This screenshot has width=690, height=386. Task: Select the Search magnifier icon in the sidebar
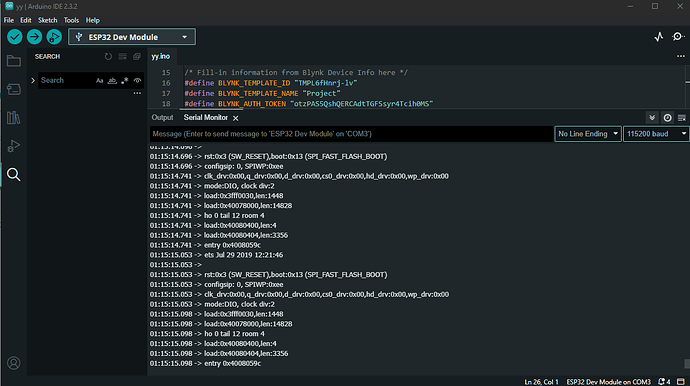point(14,175)
